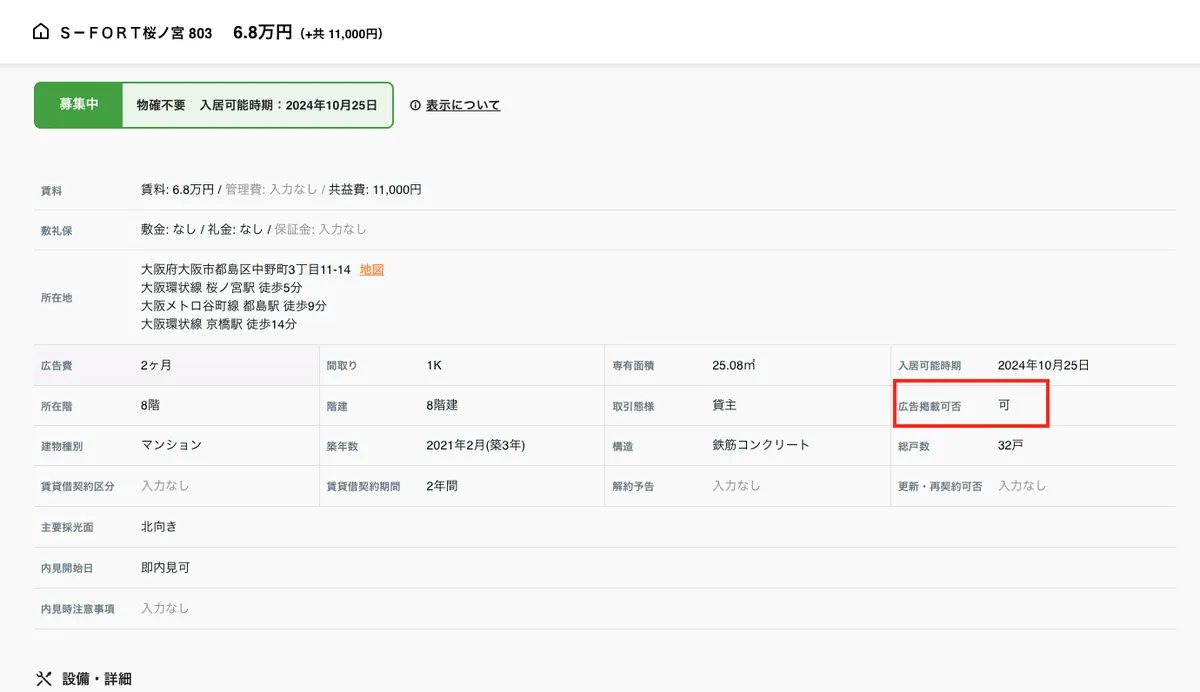Click the 所在階 label
The width and height of the screenshot is (1200, 692).
click(57, 407)
